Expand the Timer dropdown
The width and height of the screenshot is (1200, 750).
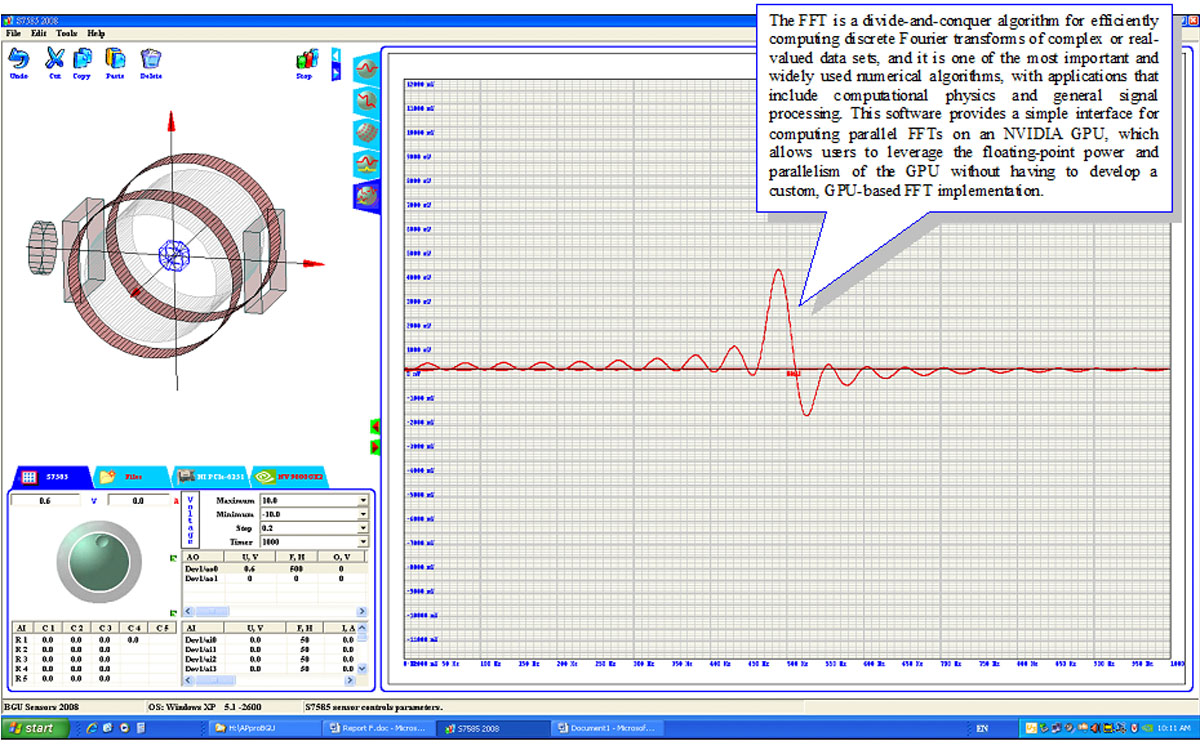click(362, 541)
